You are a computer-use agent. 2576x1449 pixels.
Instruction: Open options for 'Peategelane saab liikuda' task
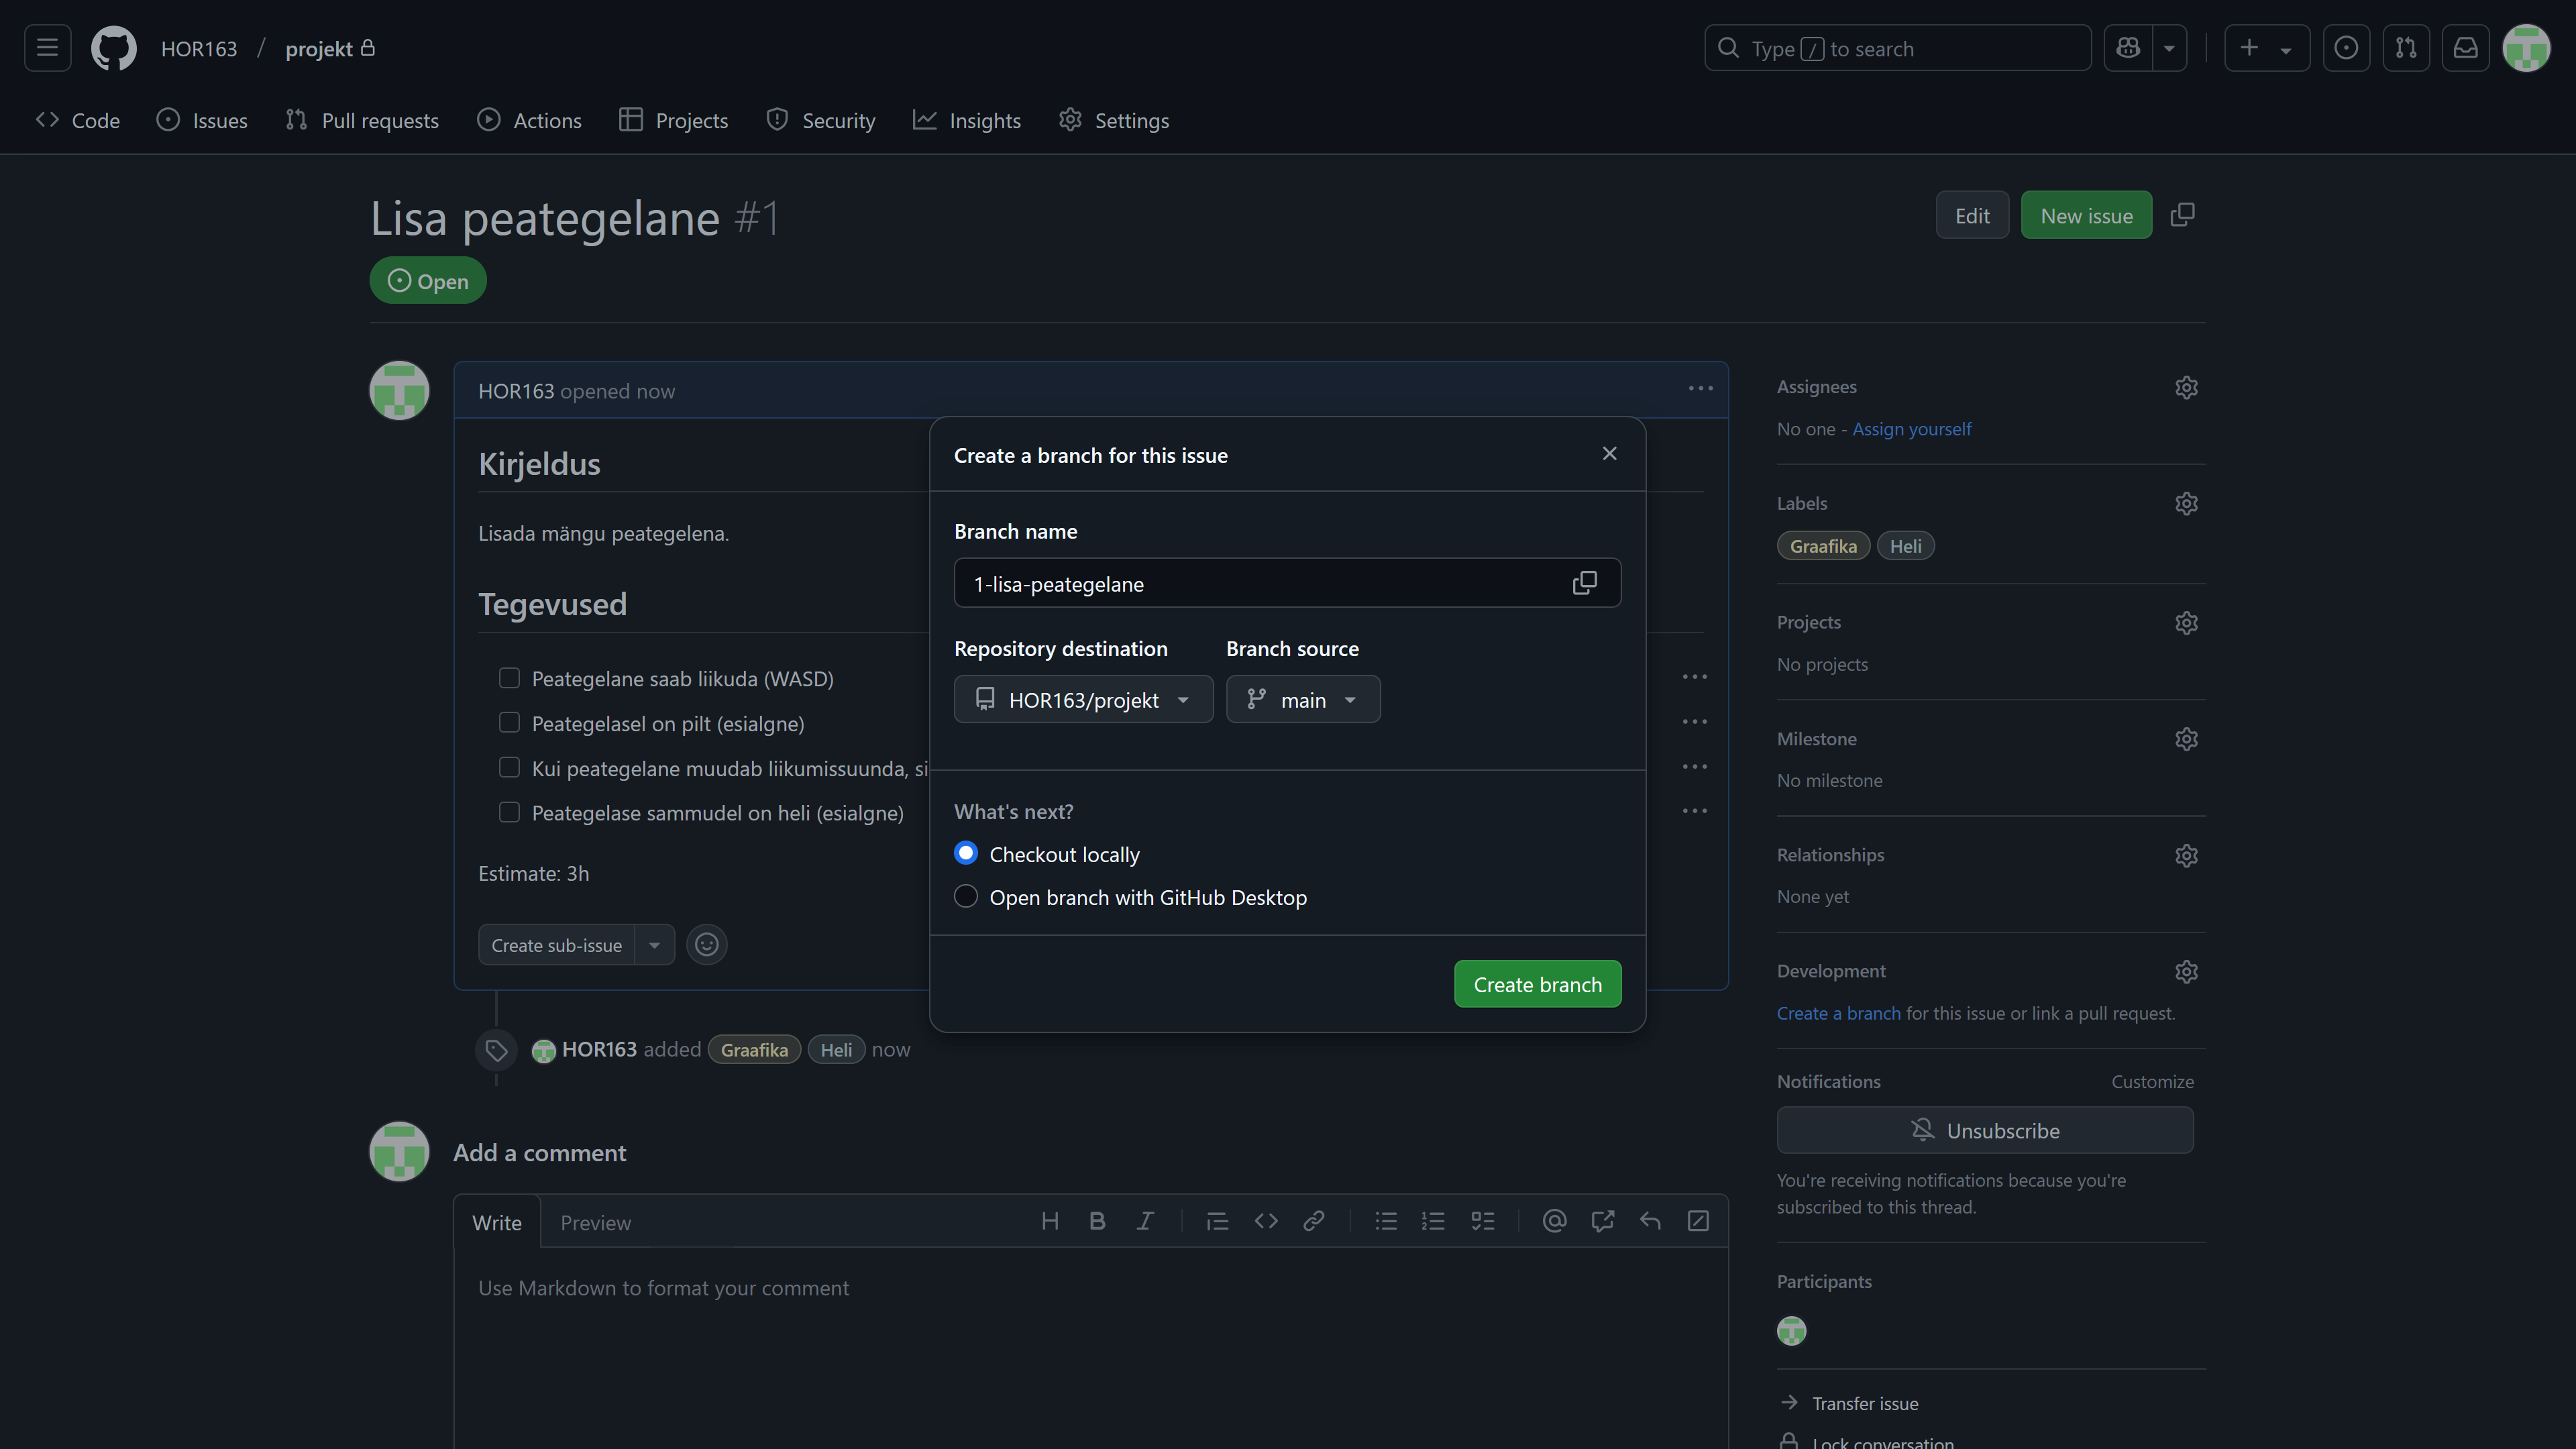coord(1694,677)
